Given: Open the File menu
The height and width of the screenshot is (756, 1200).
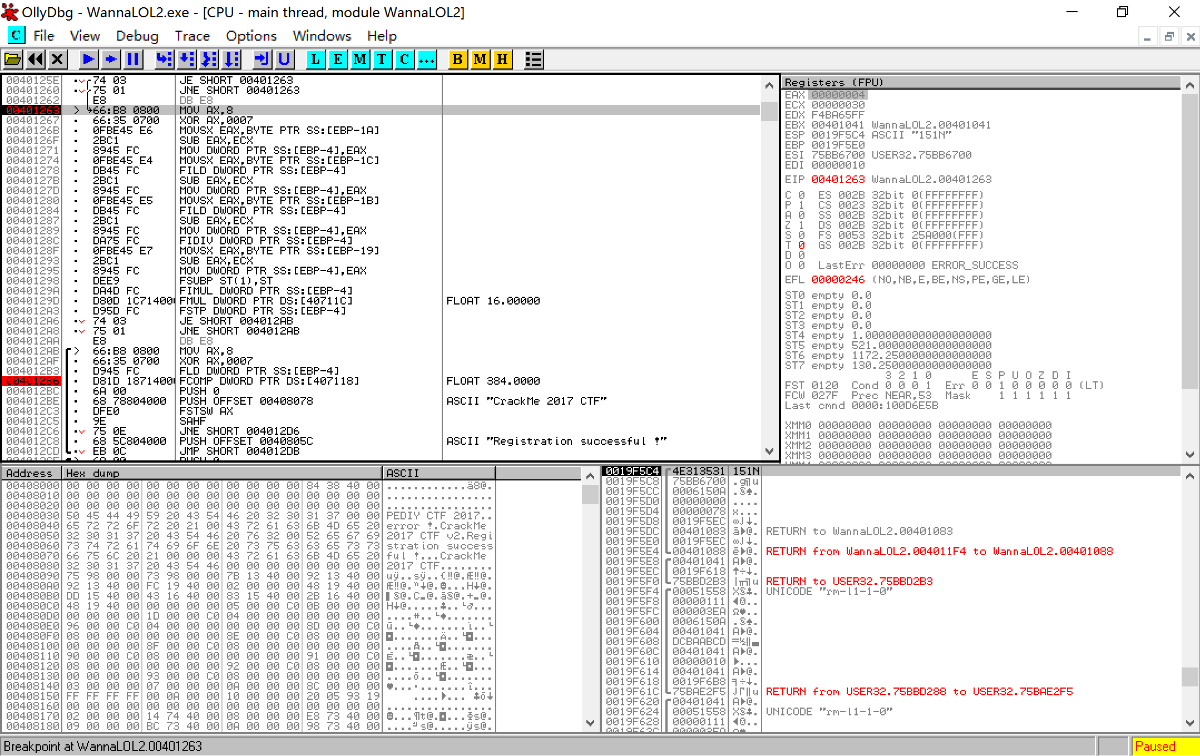Looking at the screenshot, I should (x=44, y=36).
